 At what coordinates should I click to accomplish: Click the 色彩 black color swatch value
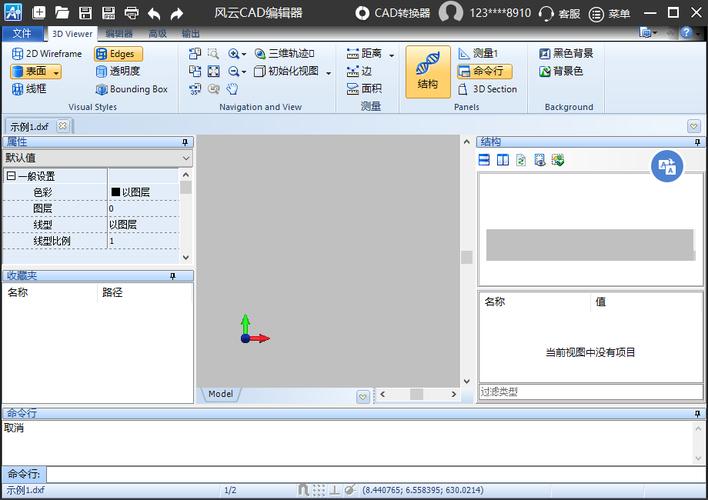(116, 192)
